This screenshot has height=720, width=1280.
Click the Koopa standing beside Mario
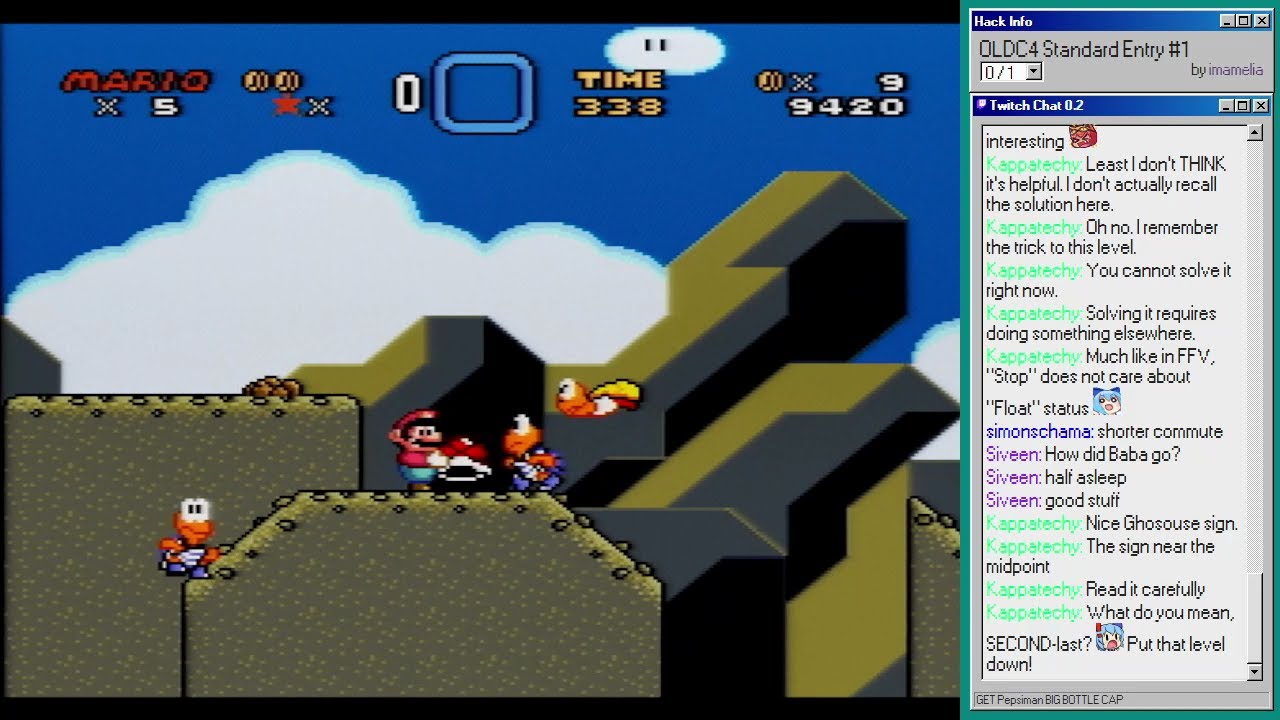pyautogui.click(x=533, y=453)
